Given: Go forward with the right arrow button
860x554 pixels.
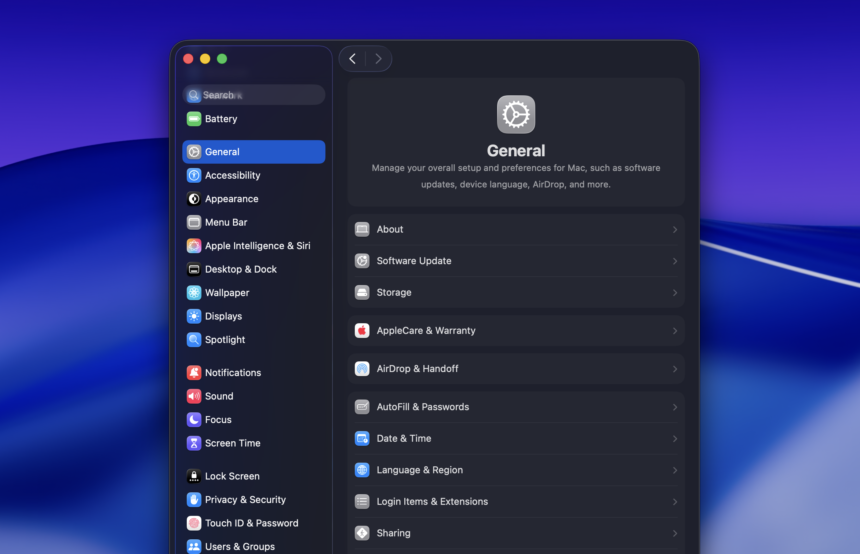Looking at the screenshot, I should (x=378, y=59).
